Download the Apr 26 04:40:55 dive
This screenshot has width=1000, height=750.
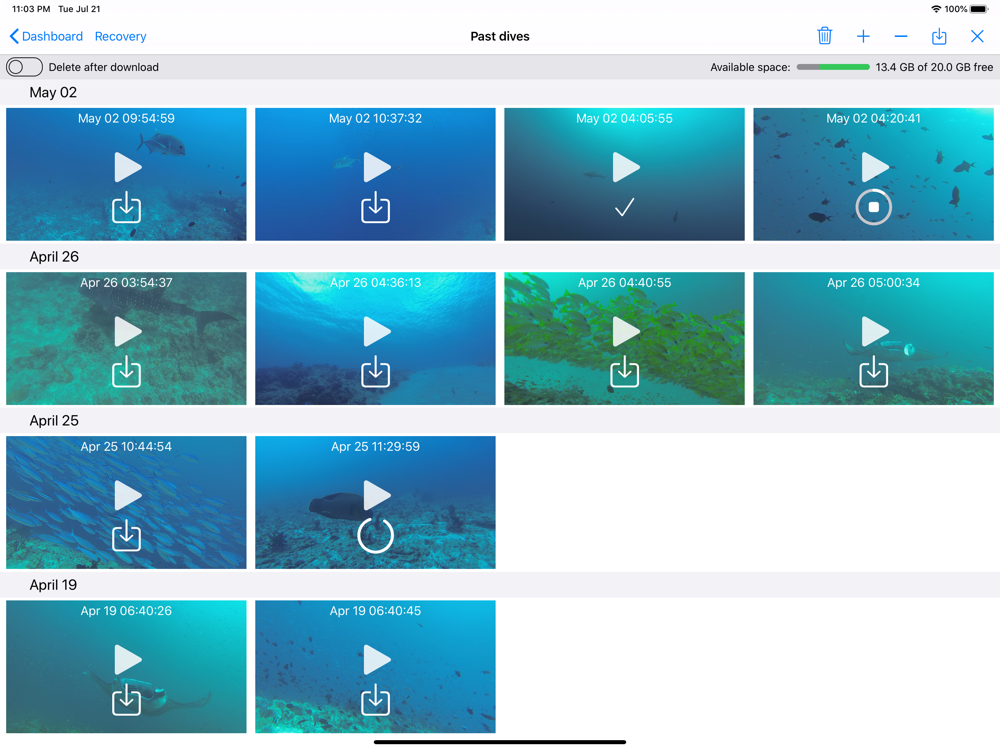tap(624, 371)
